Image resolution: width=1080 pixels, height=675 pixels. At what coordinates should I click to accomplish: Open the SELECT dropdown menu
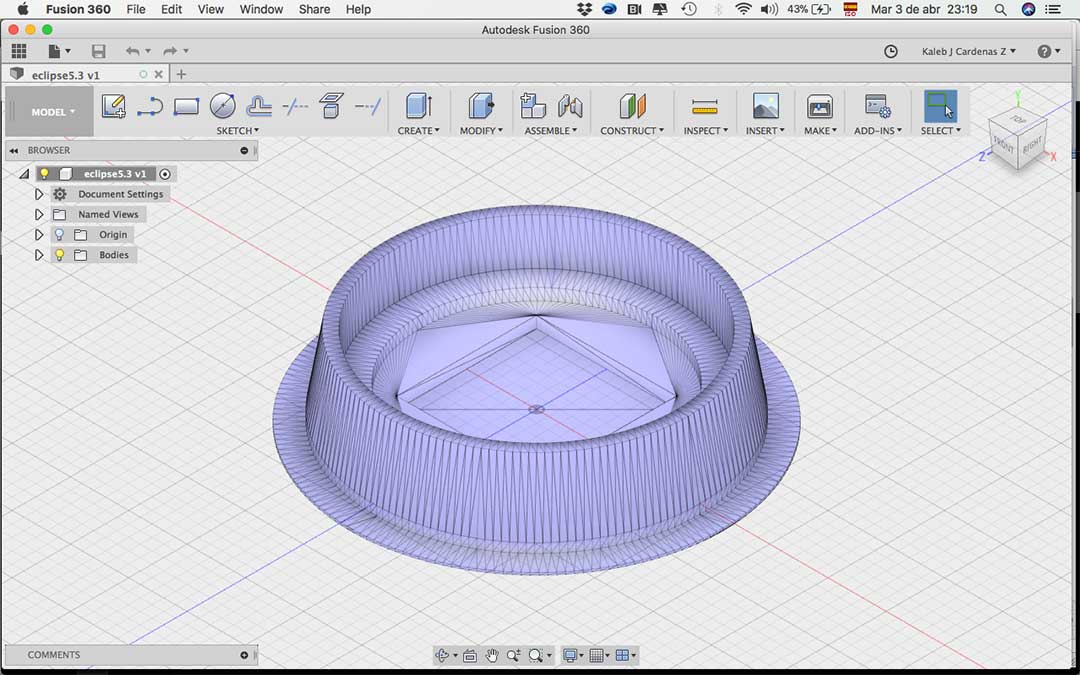941,130
